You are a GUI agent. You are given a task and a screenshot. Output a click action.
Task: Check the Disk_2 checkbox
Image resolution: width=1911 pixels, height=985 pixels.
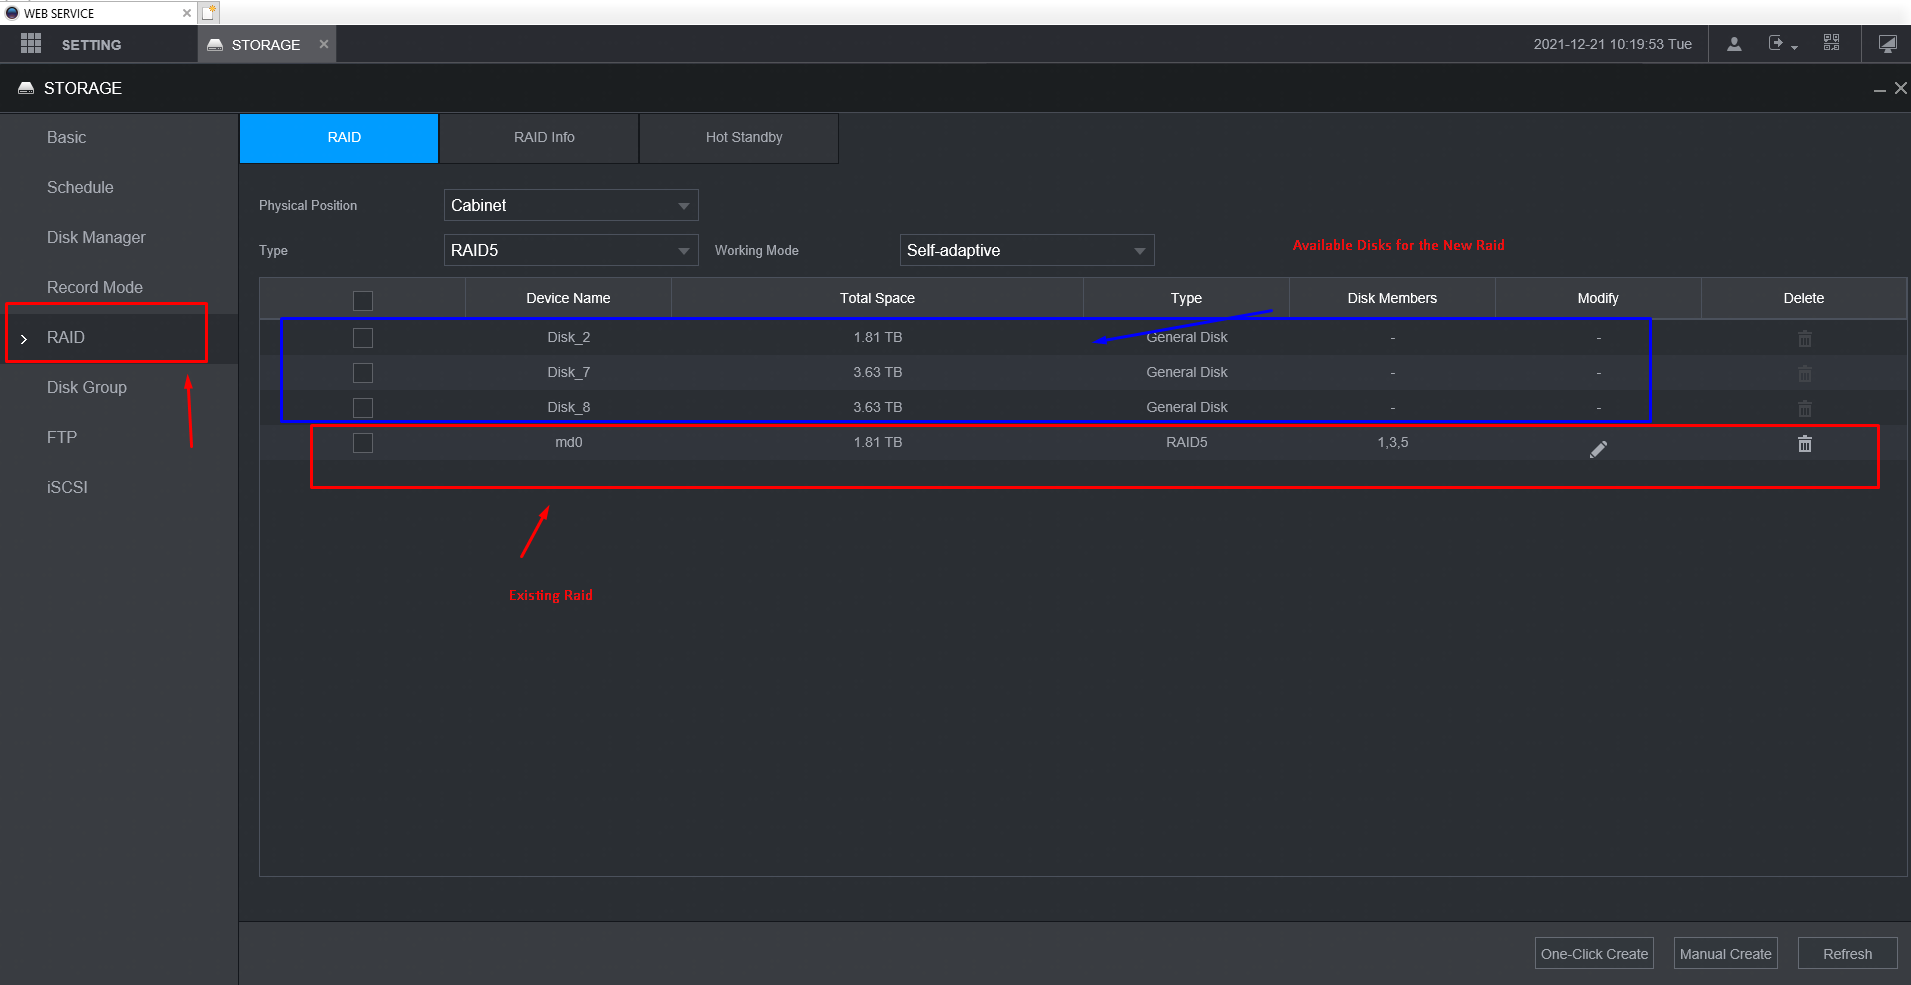pyautogui.click(x=363, y=338)
